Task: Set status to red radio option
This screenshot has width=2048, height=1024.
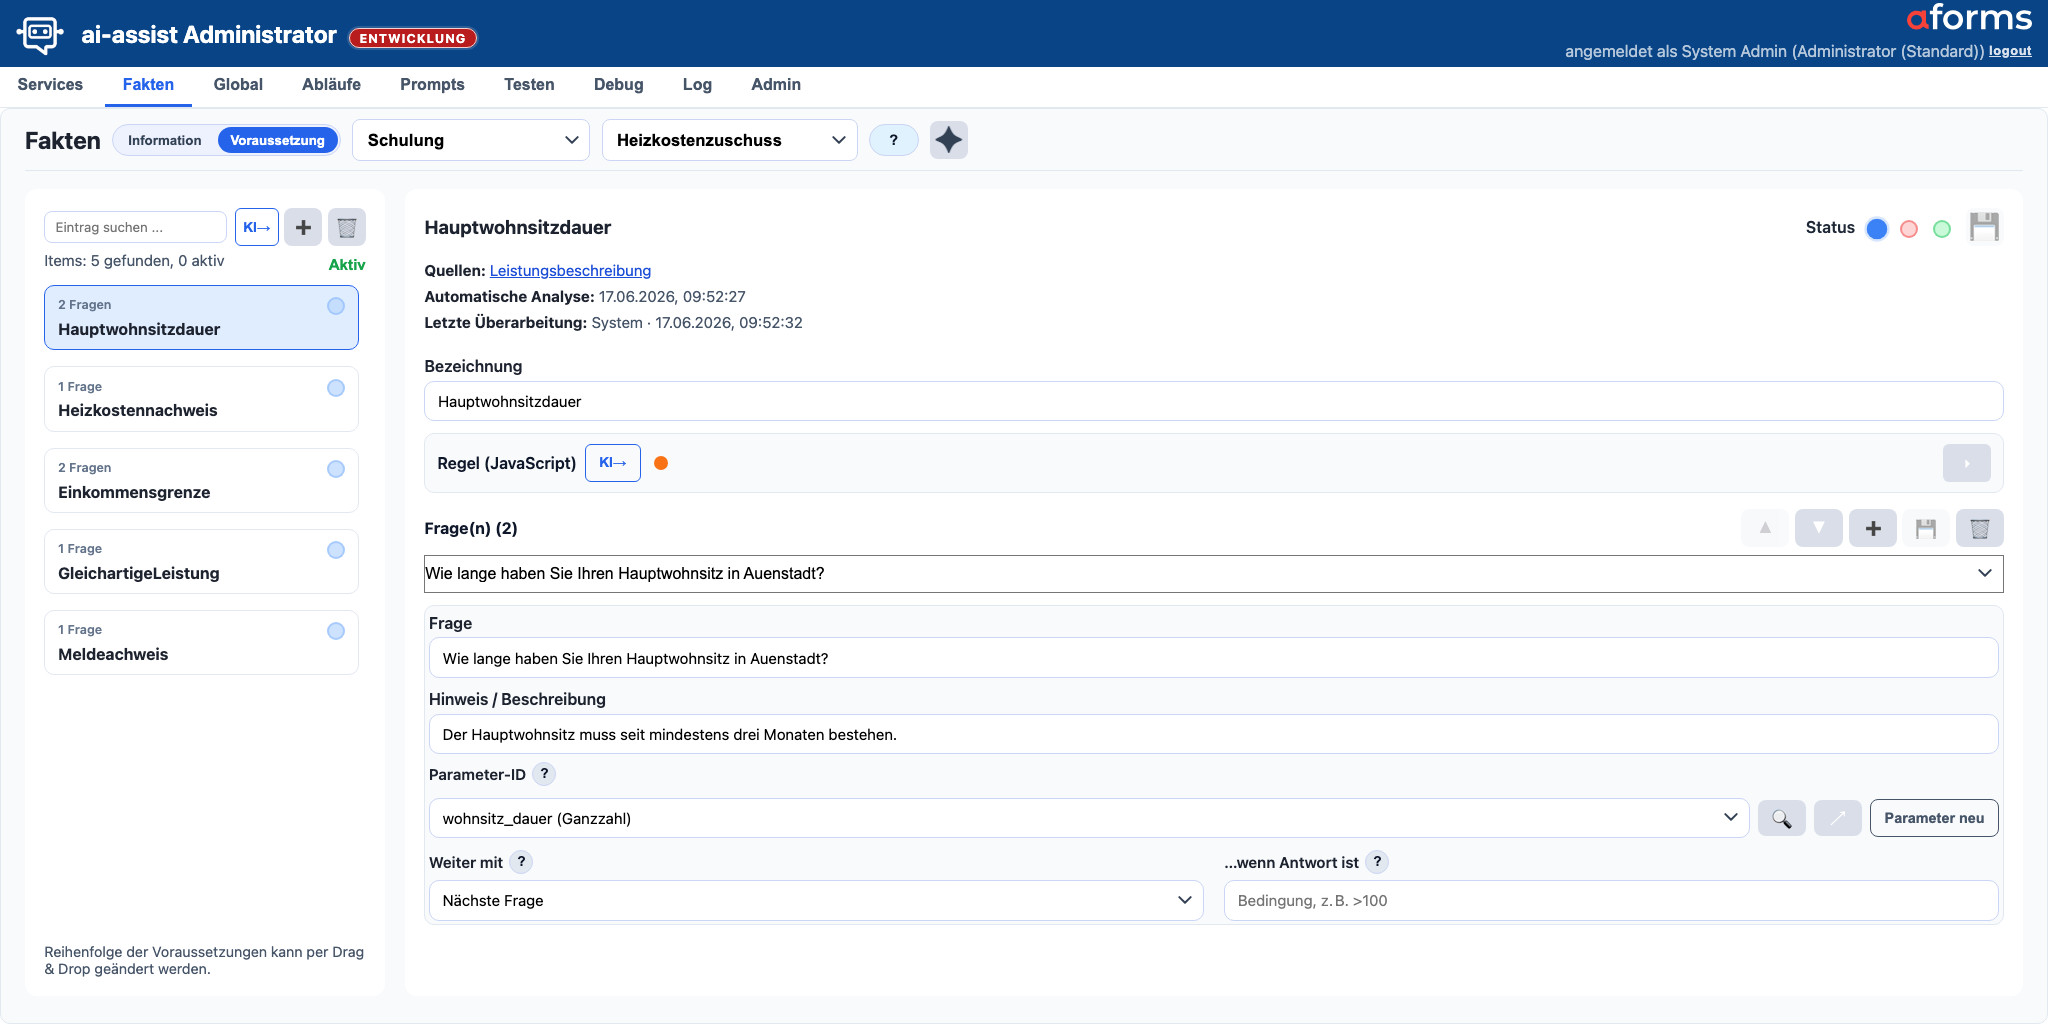Action: 1909,229
